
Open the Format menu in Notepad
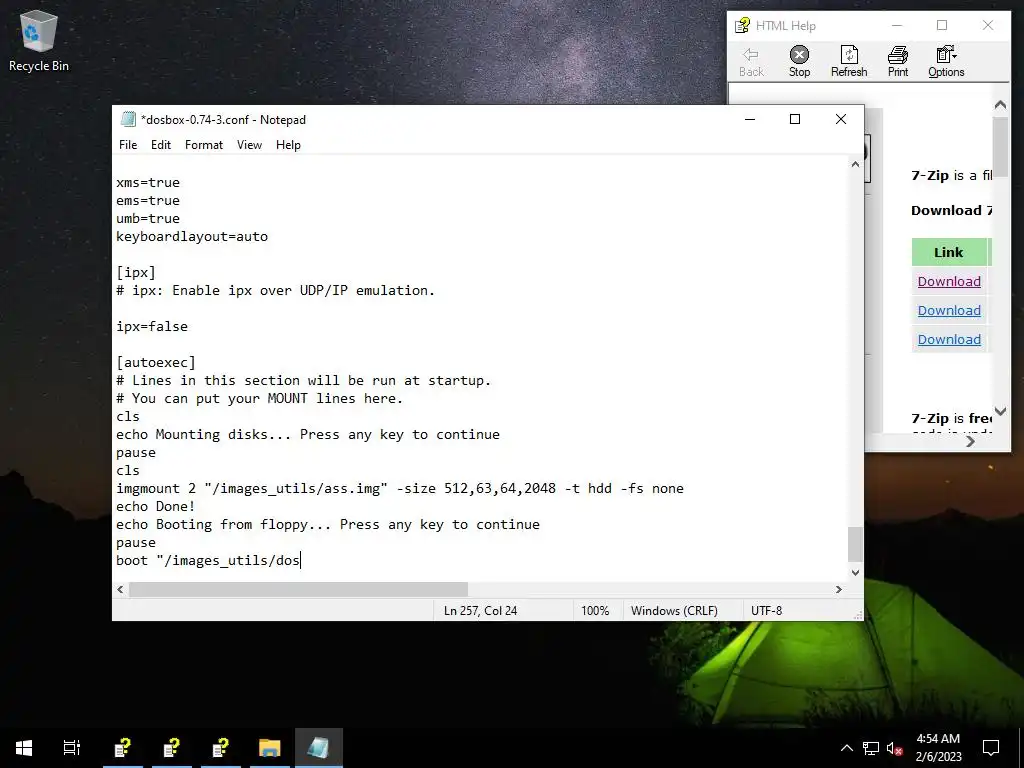click(x=204, y=145)
